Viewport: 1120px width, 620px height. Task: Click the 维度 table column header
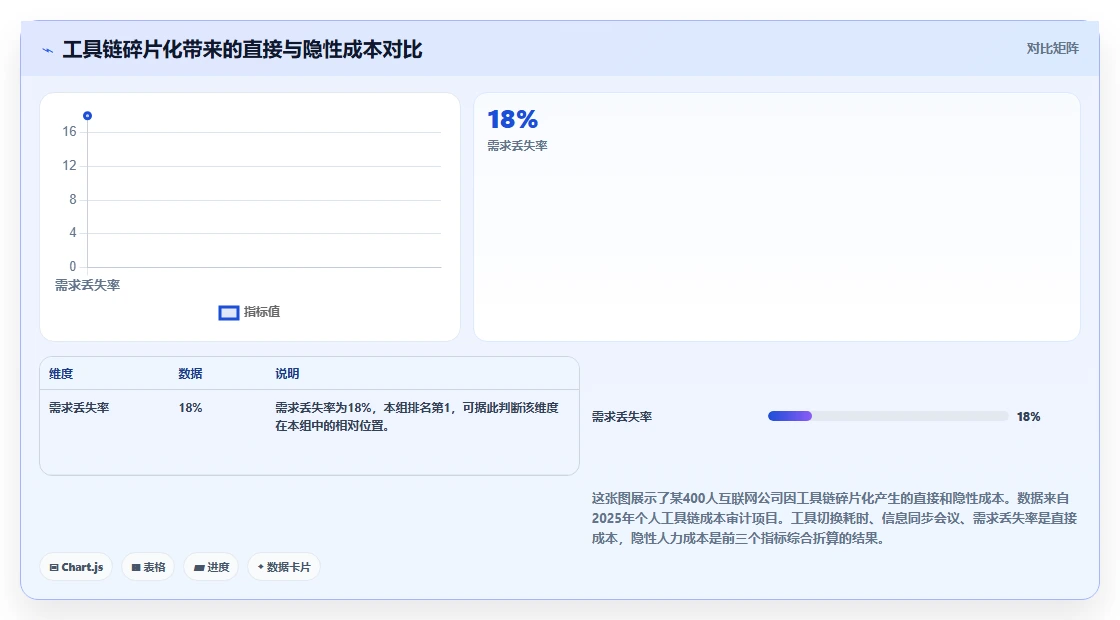pyautogui.click(x=61, y=374)
